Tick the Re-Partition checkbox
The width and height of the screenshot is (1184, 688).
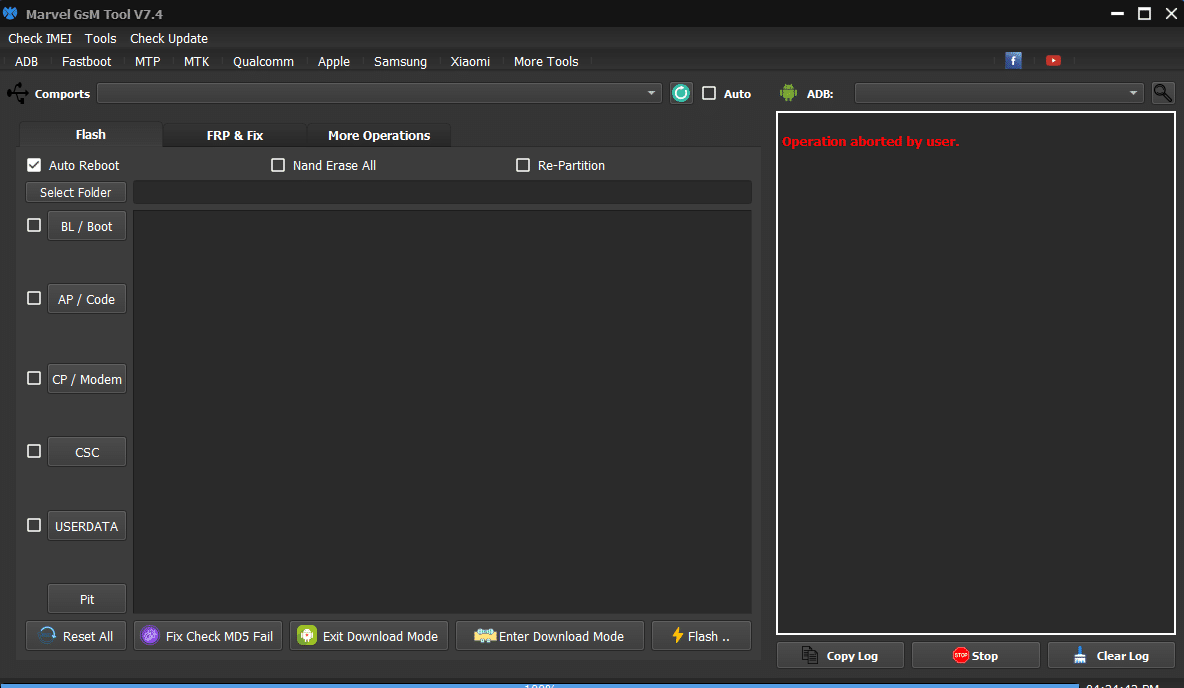click(523, 165)
